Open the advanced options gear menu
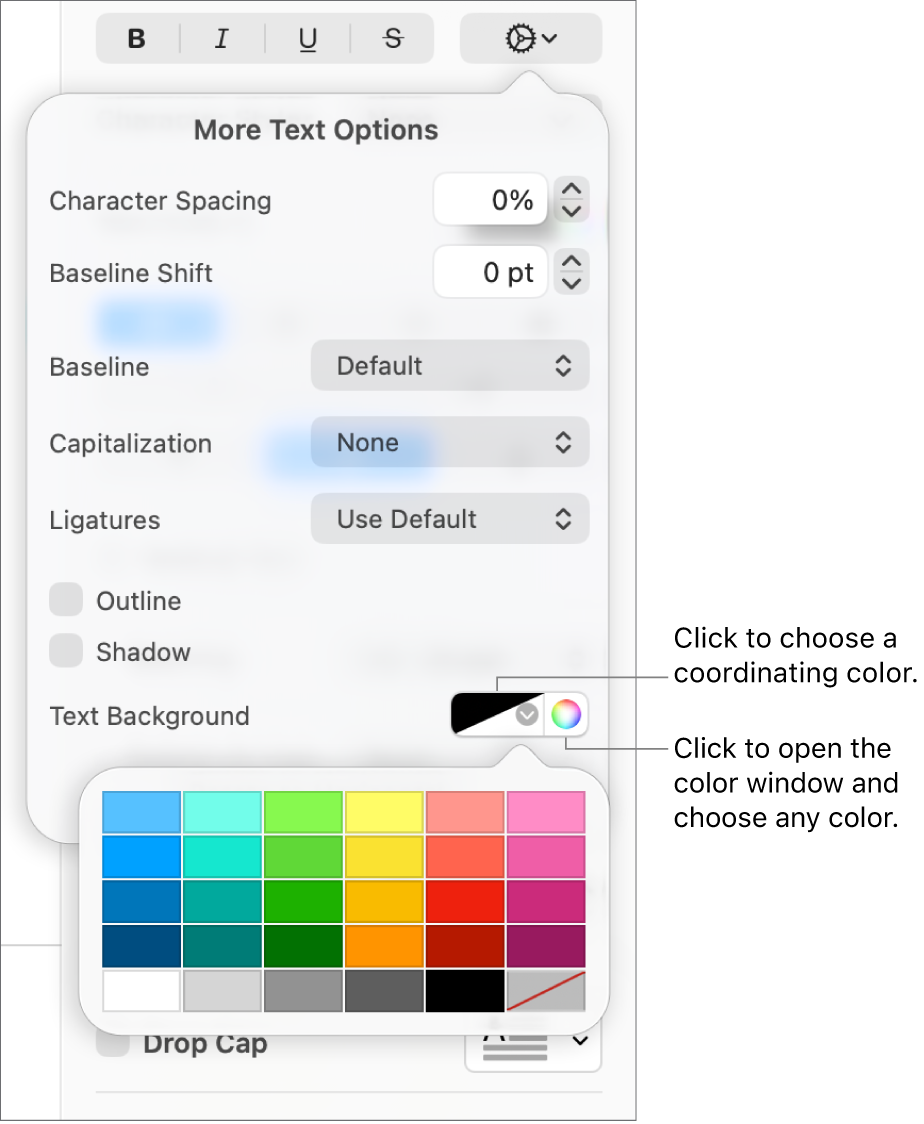This screenshot has height=1124, width=924. click(x=530, y=39)
